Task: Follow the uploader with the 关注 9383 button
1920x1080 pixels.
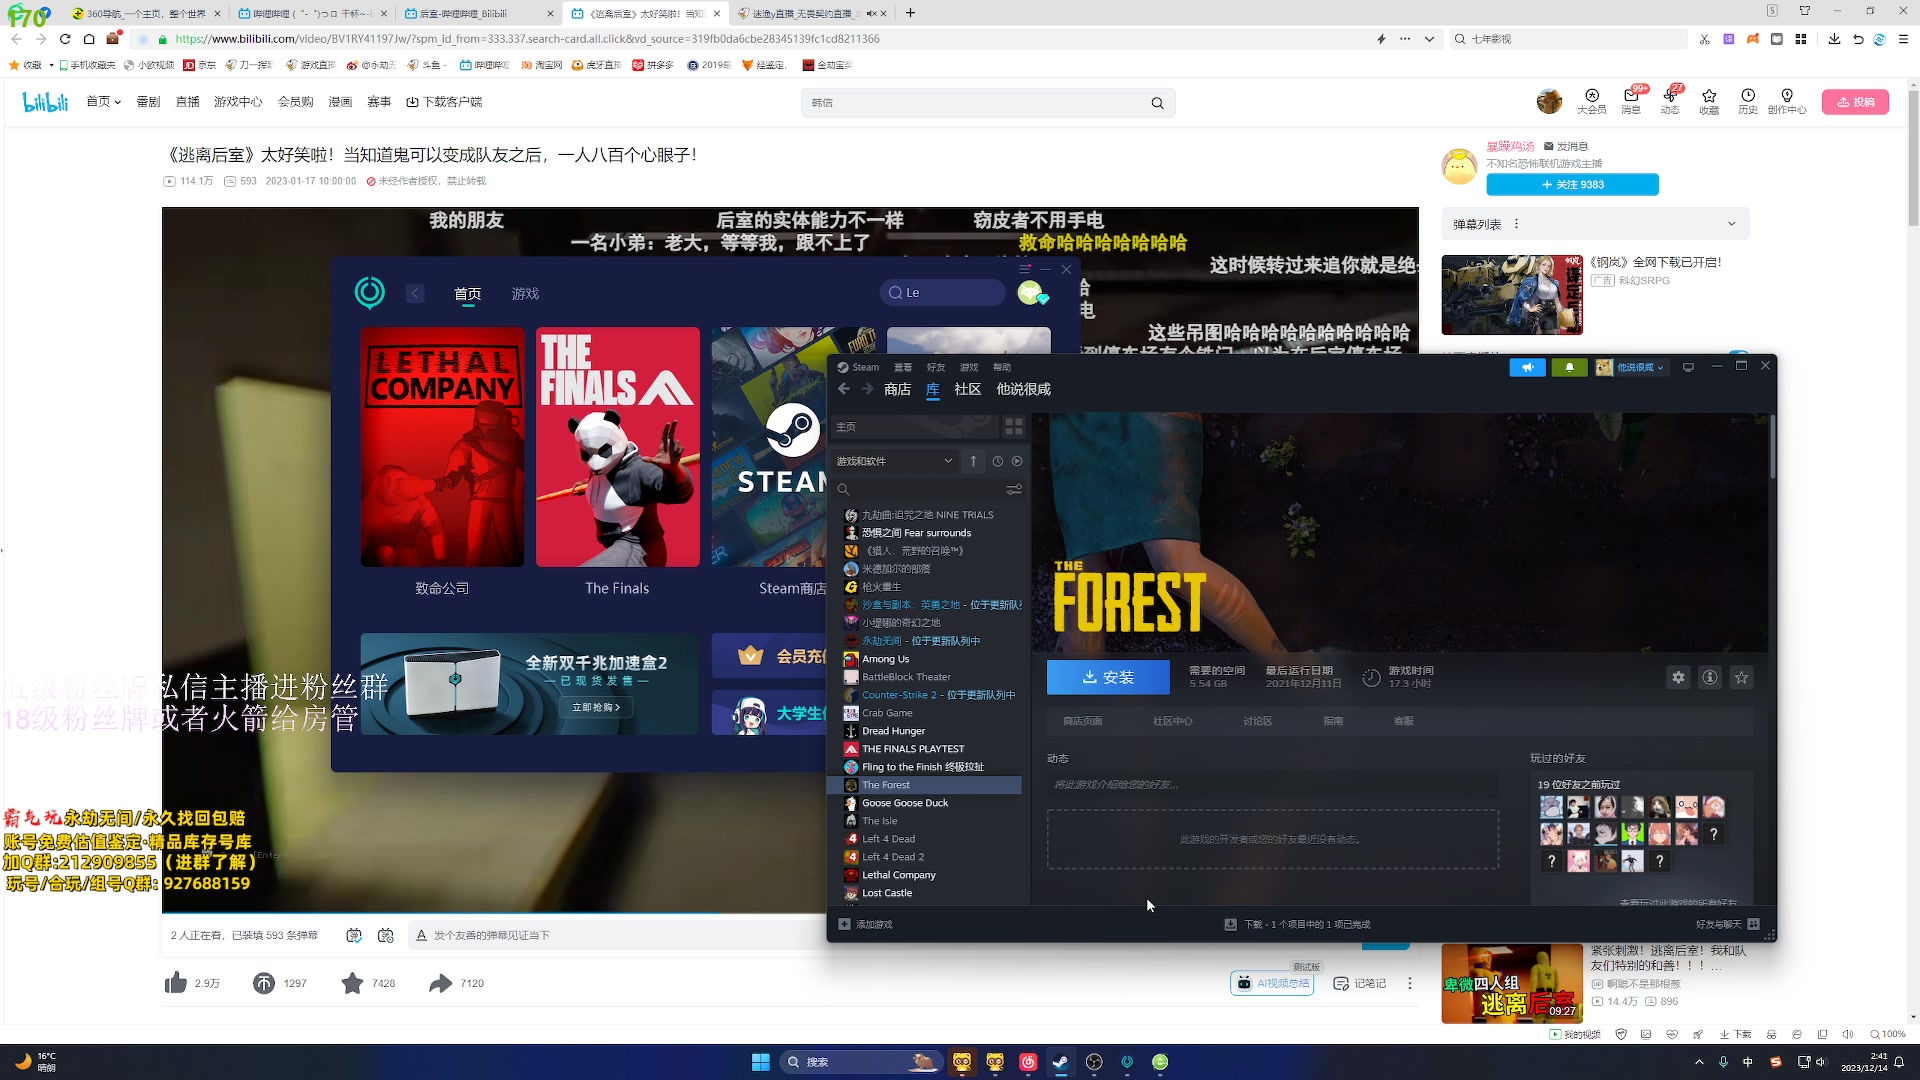Action: [1572, 184]
